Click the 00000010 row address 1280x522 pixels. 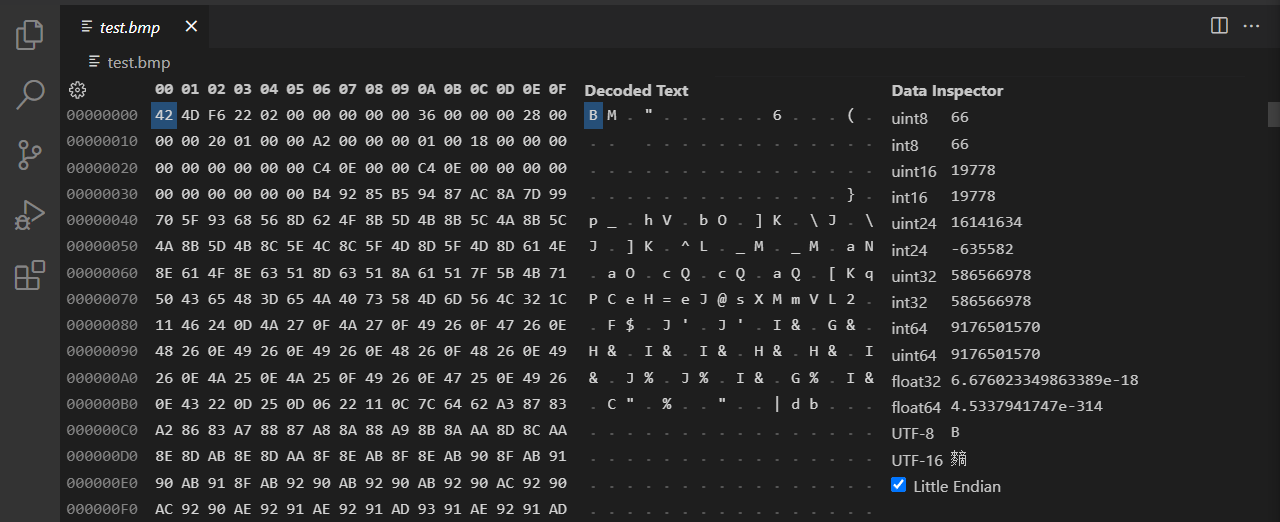coord(102,142)
